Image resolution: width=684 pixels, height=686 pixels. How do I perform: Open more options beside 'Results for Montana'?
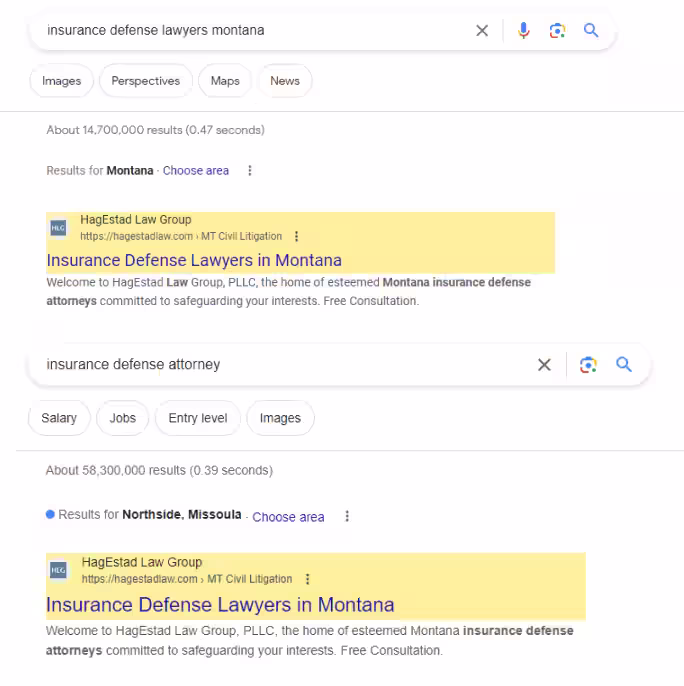250,171
